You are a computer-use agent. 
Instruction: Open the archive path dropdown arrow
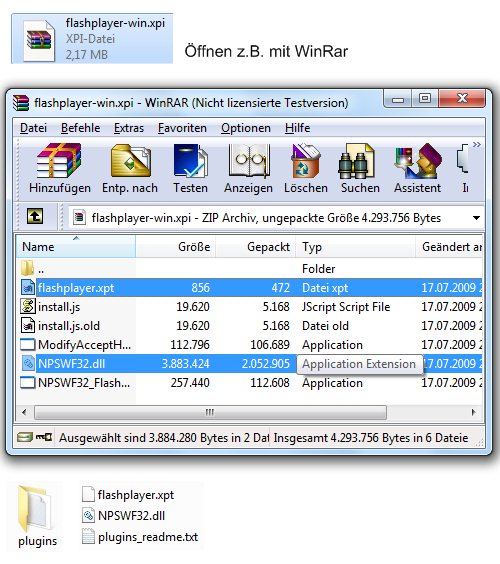point(476,218)
